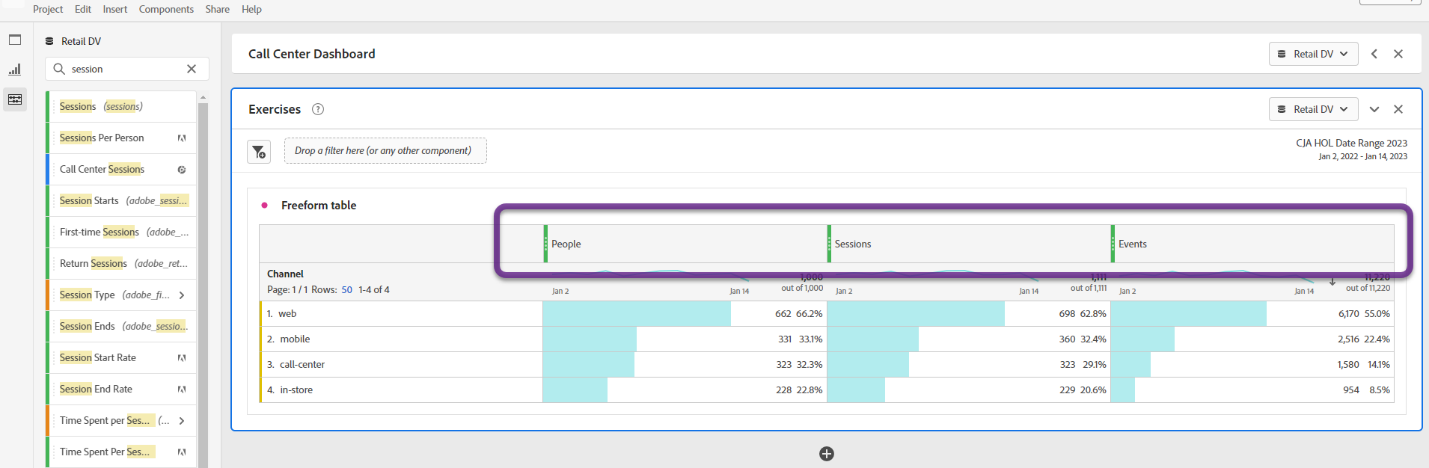Select the Sessions Per Person metric

coord(121,138)
